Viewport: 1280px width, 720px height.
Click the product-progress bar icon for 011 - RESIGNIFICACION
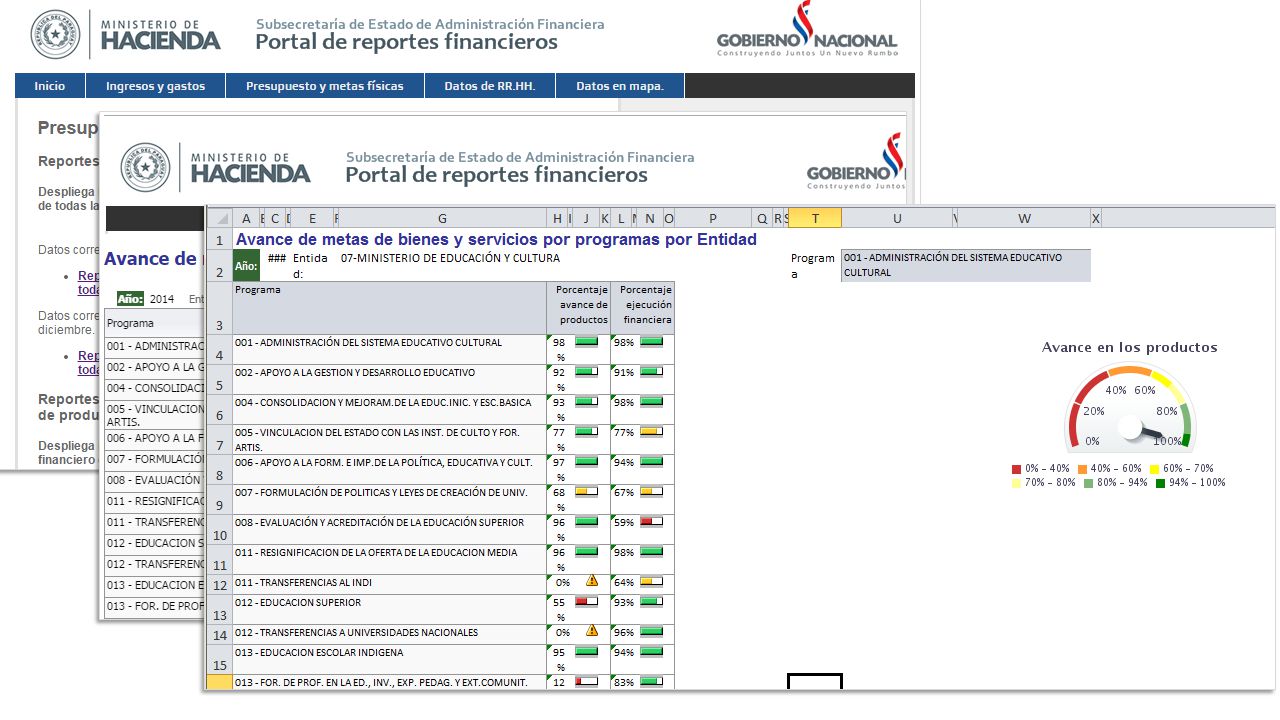586,552
